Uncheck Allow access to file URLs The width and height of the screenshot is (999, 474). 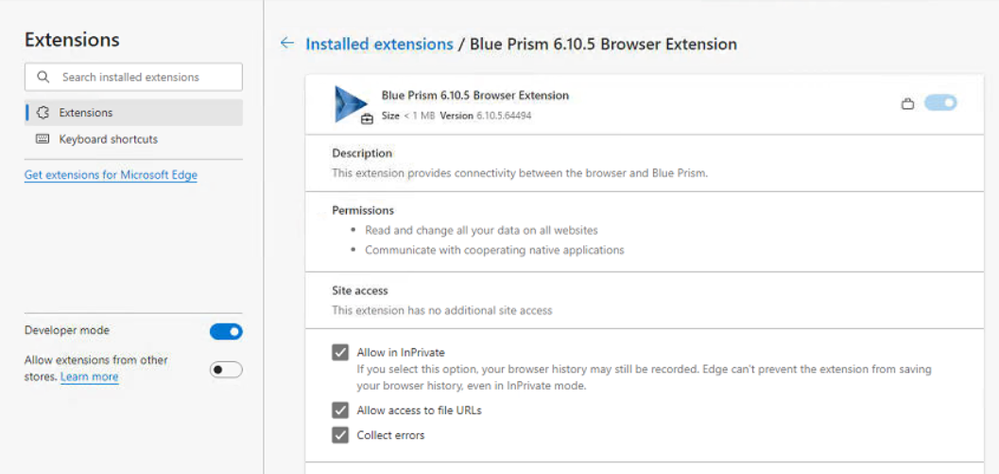pyautogui.click(x=340, y=410)
